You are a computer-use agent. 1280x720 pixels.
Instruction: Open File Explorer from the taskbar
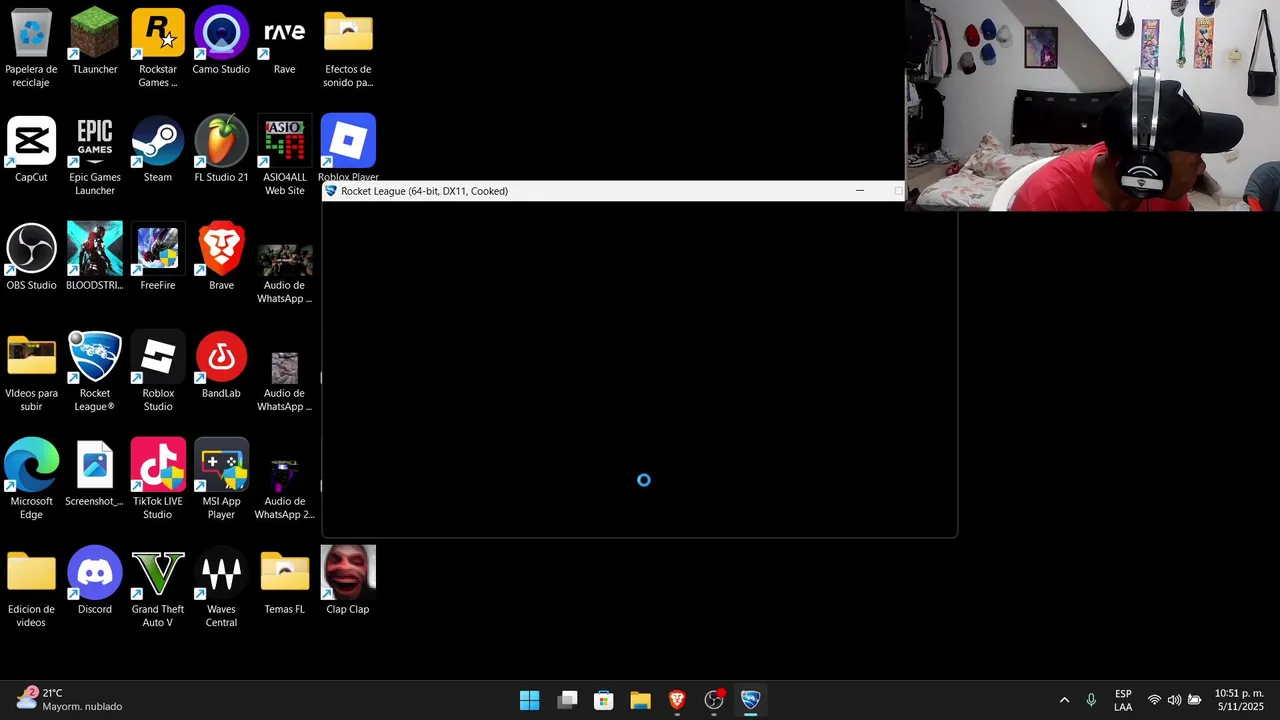point(640,700)
